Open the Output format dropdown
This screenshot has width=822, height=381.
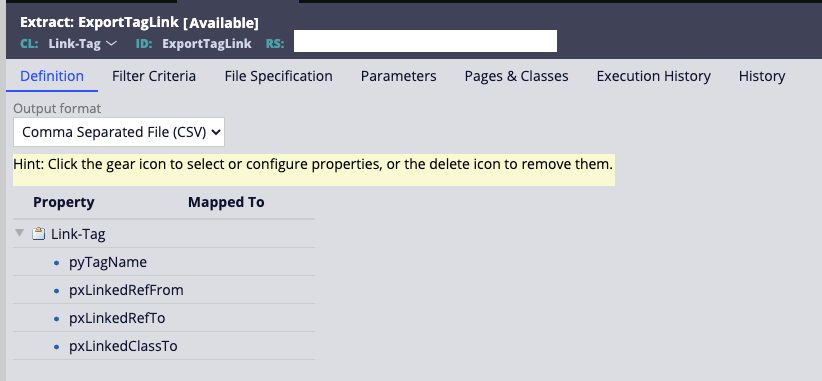point(119,132)
